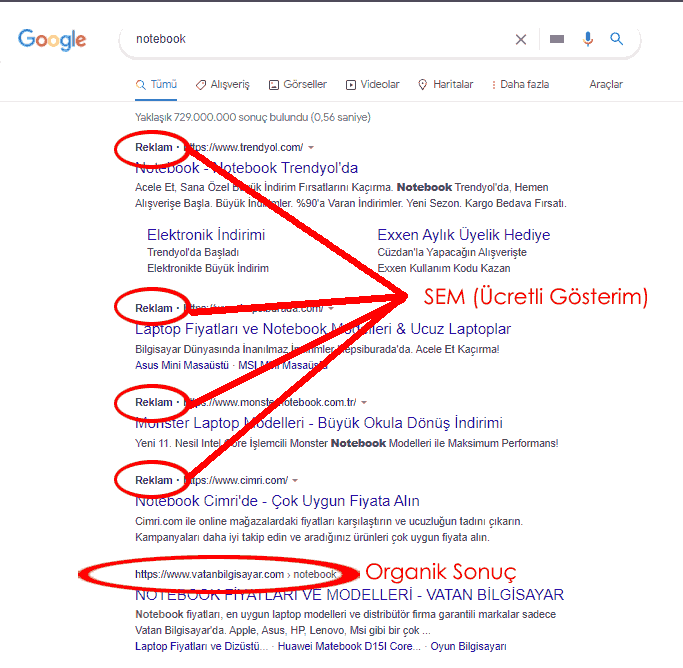This screenshot has width=683, height=668.
Task: Open Laptop Fiyatları ve Dizüstü sitelink
Action: pyautogui.click(x=201, y=646)
